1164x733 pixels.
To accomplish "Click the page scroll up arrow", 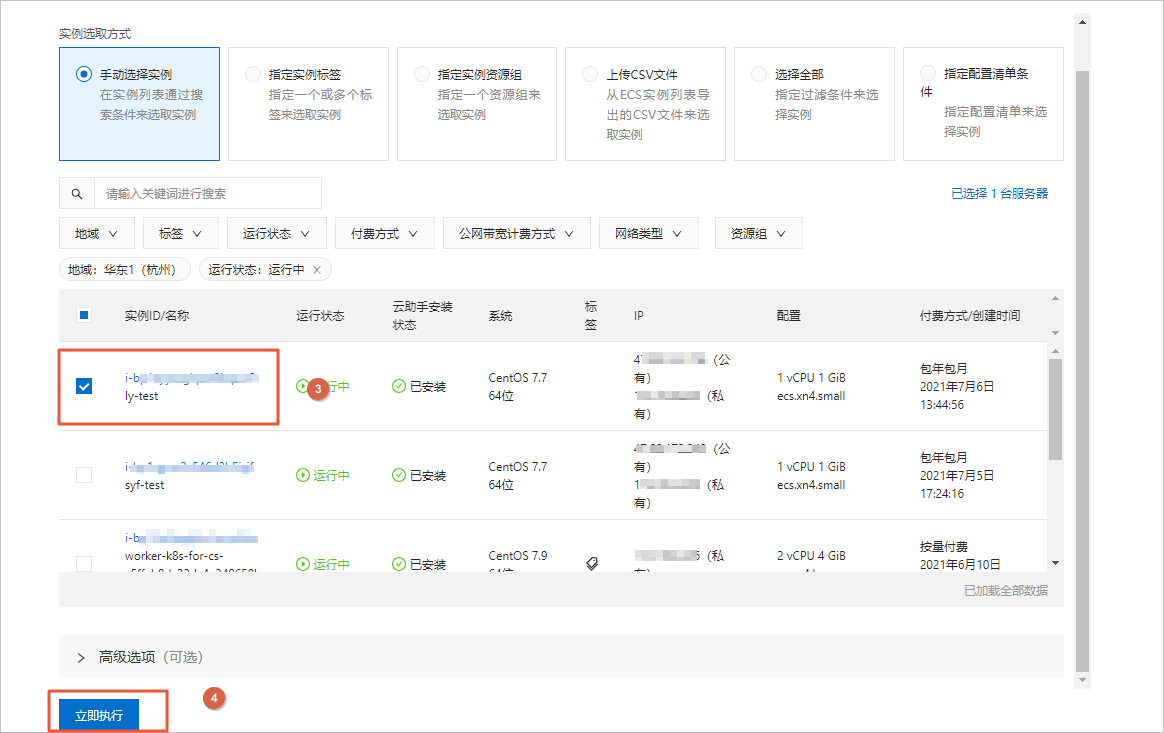I will pos(1082,22).
